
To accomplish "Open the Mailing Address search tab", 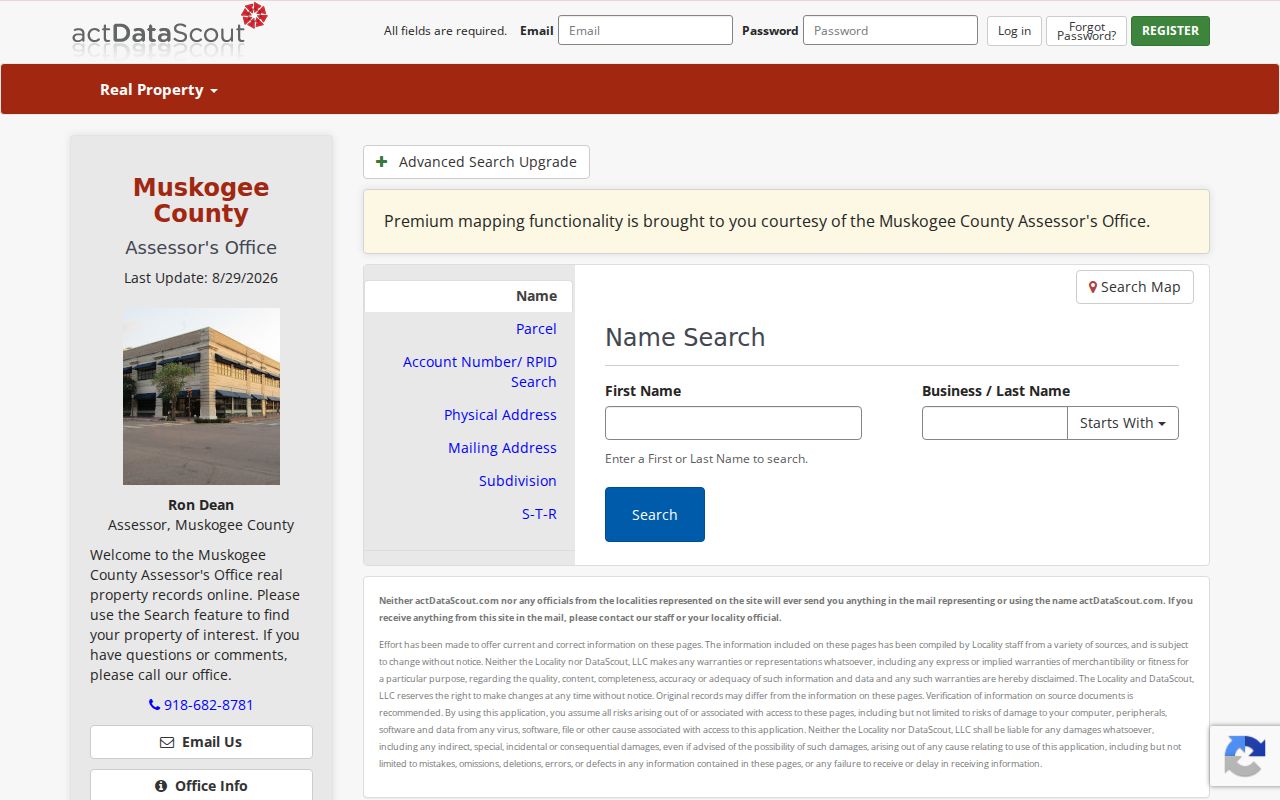I will 502,448.
